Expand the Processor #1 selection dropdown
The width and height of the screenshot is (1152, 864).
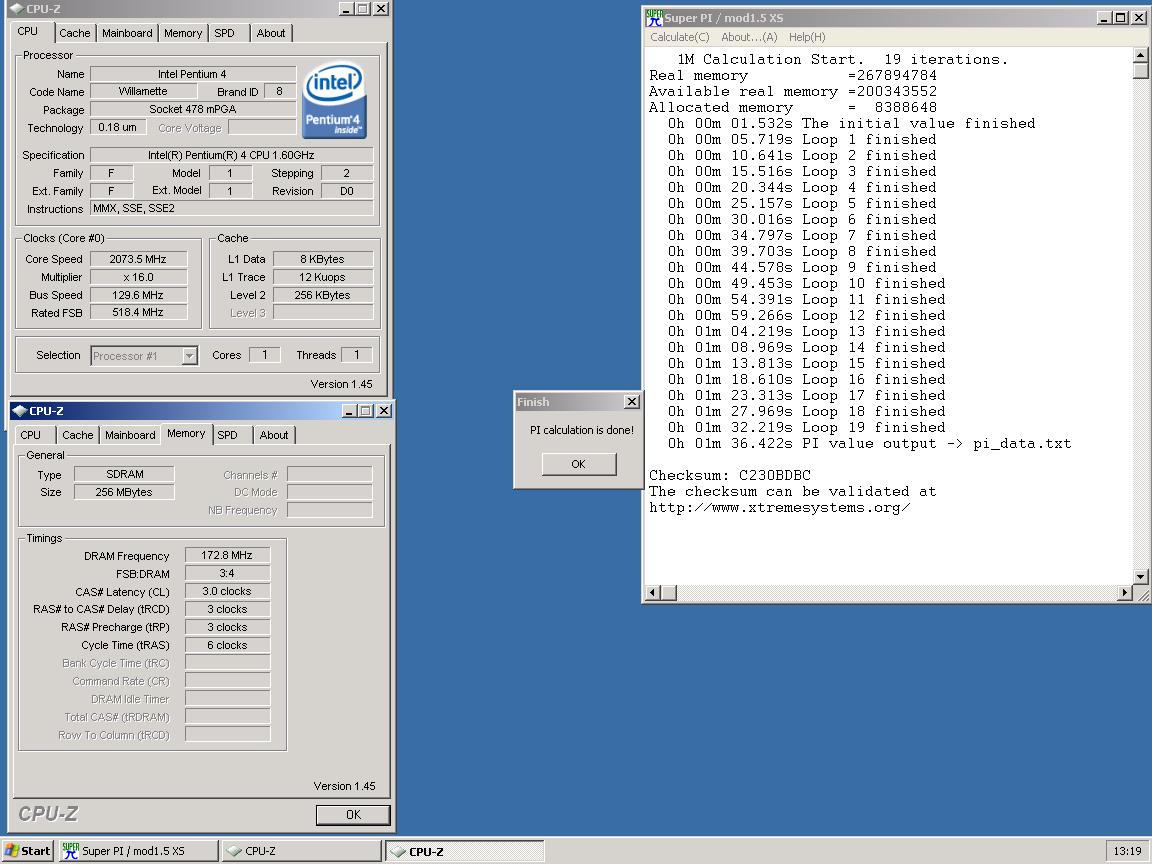(x=190, y=356)
